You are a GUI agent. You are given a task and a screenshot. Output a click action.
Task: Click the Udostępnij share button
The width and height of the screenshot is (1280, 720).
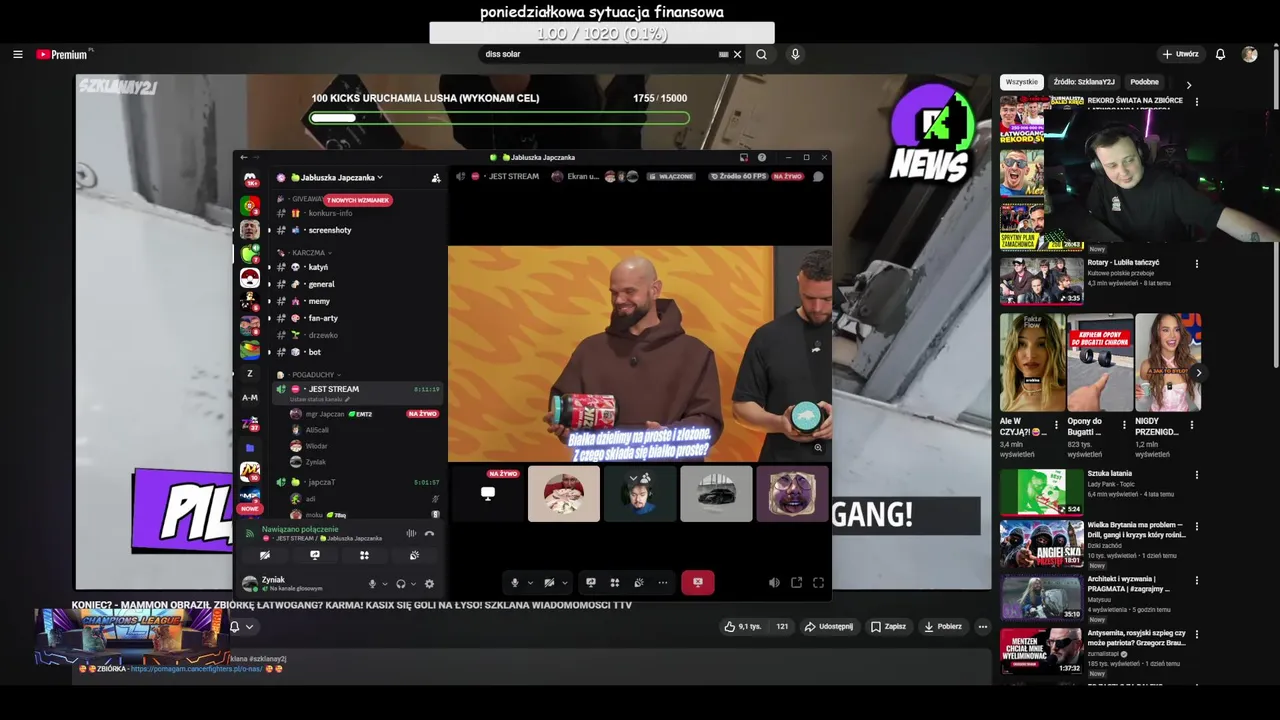click(829, 627)
